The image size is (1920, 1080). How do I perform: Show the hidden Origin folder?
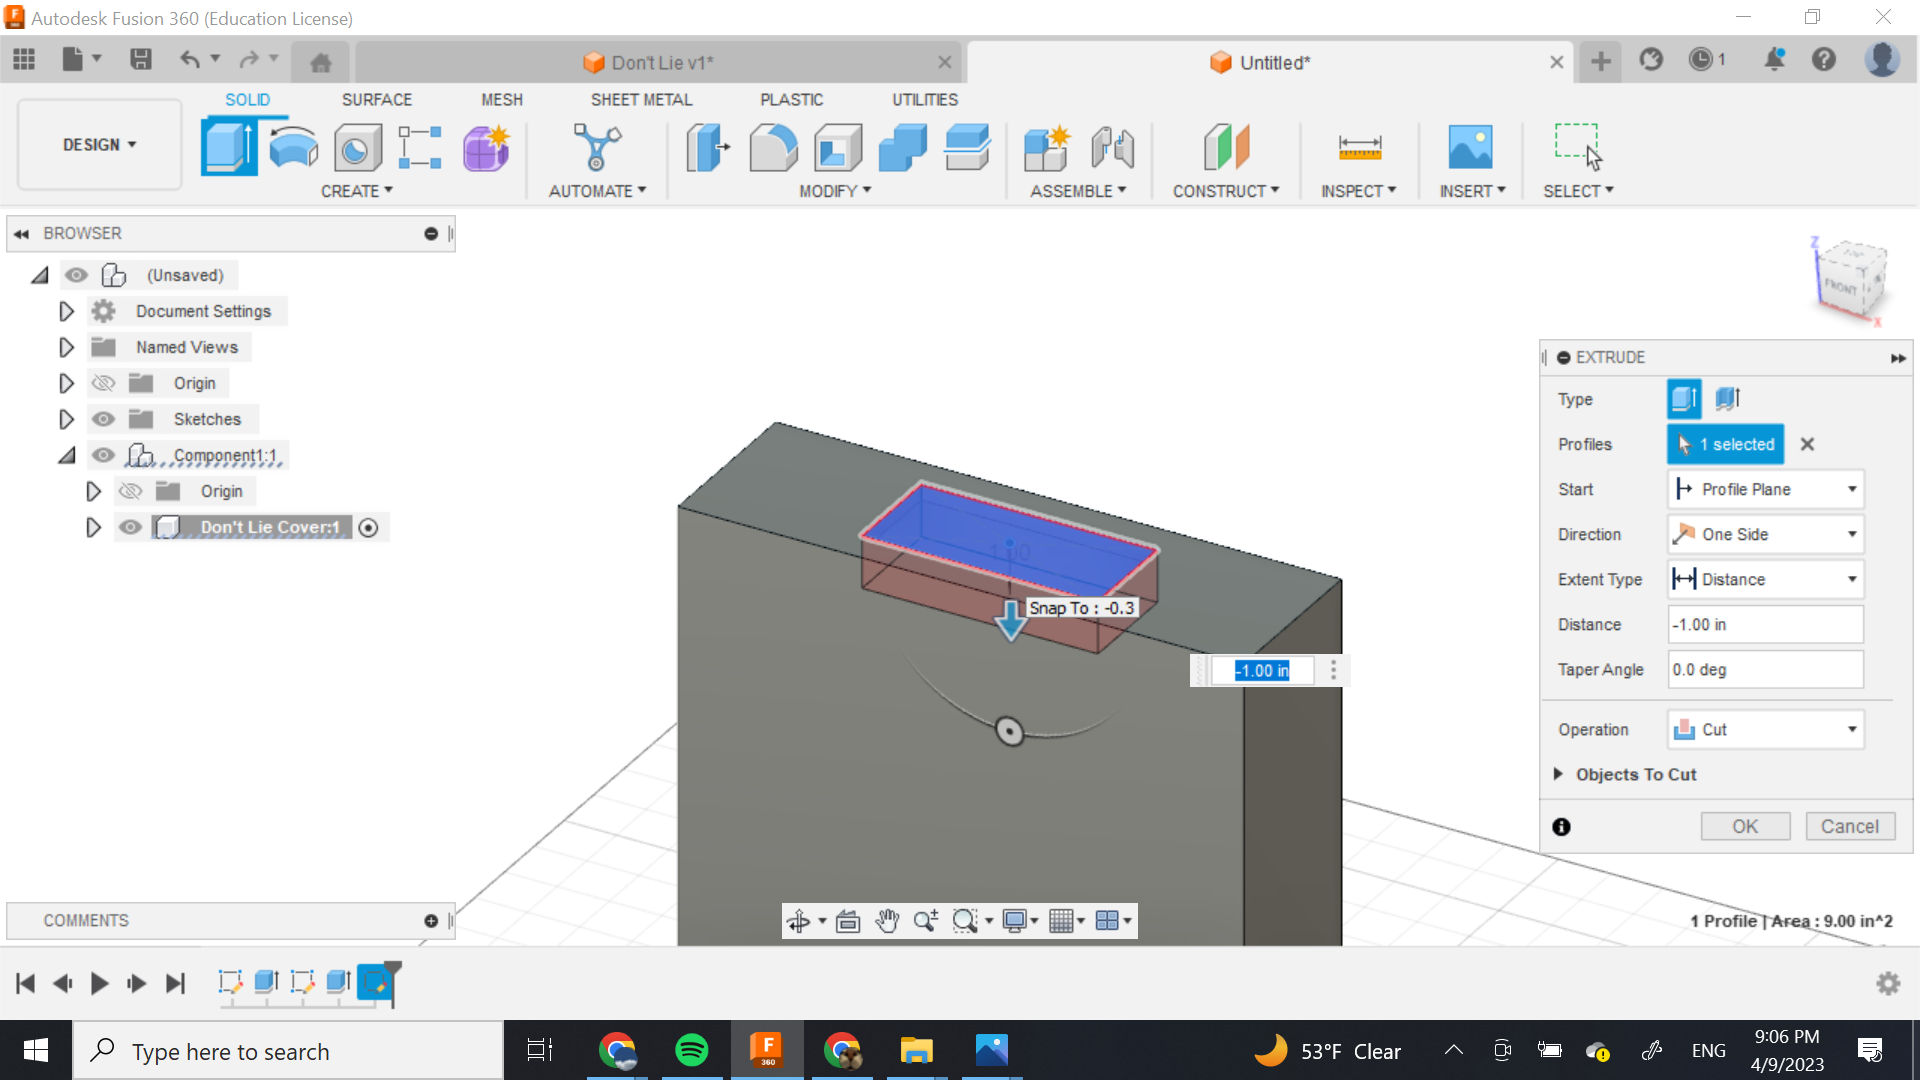(x=104, y=383)
